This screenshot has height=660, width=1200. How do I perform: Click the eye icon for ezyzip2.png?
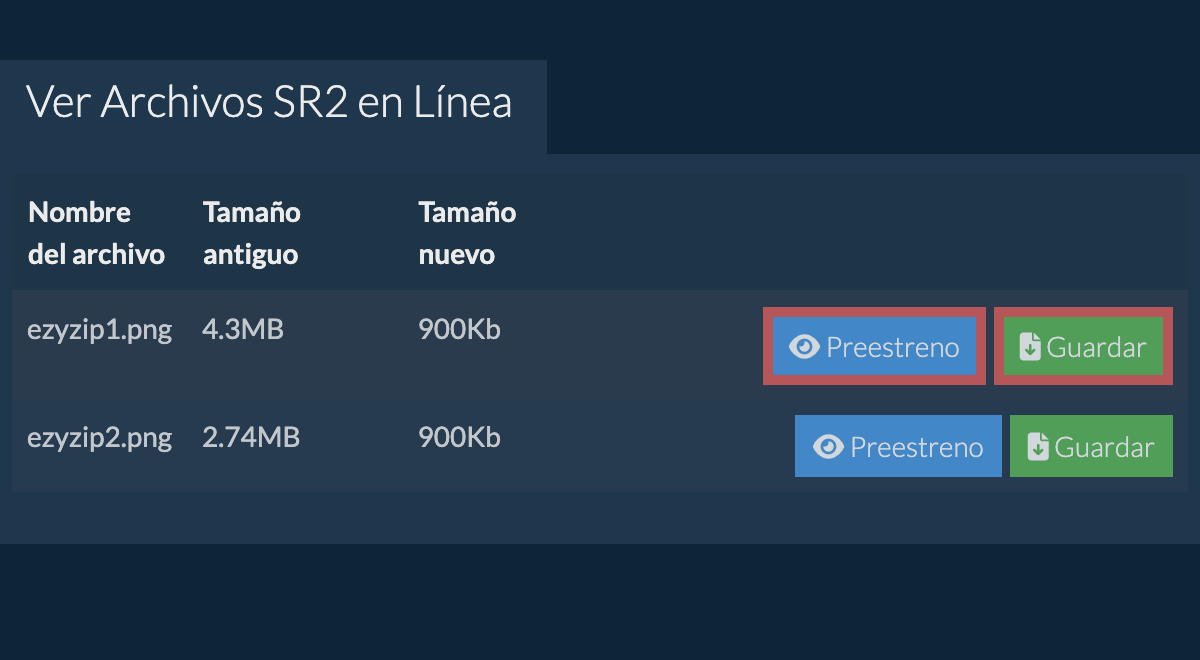click(828, 447)
